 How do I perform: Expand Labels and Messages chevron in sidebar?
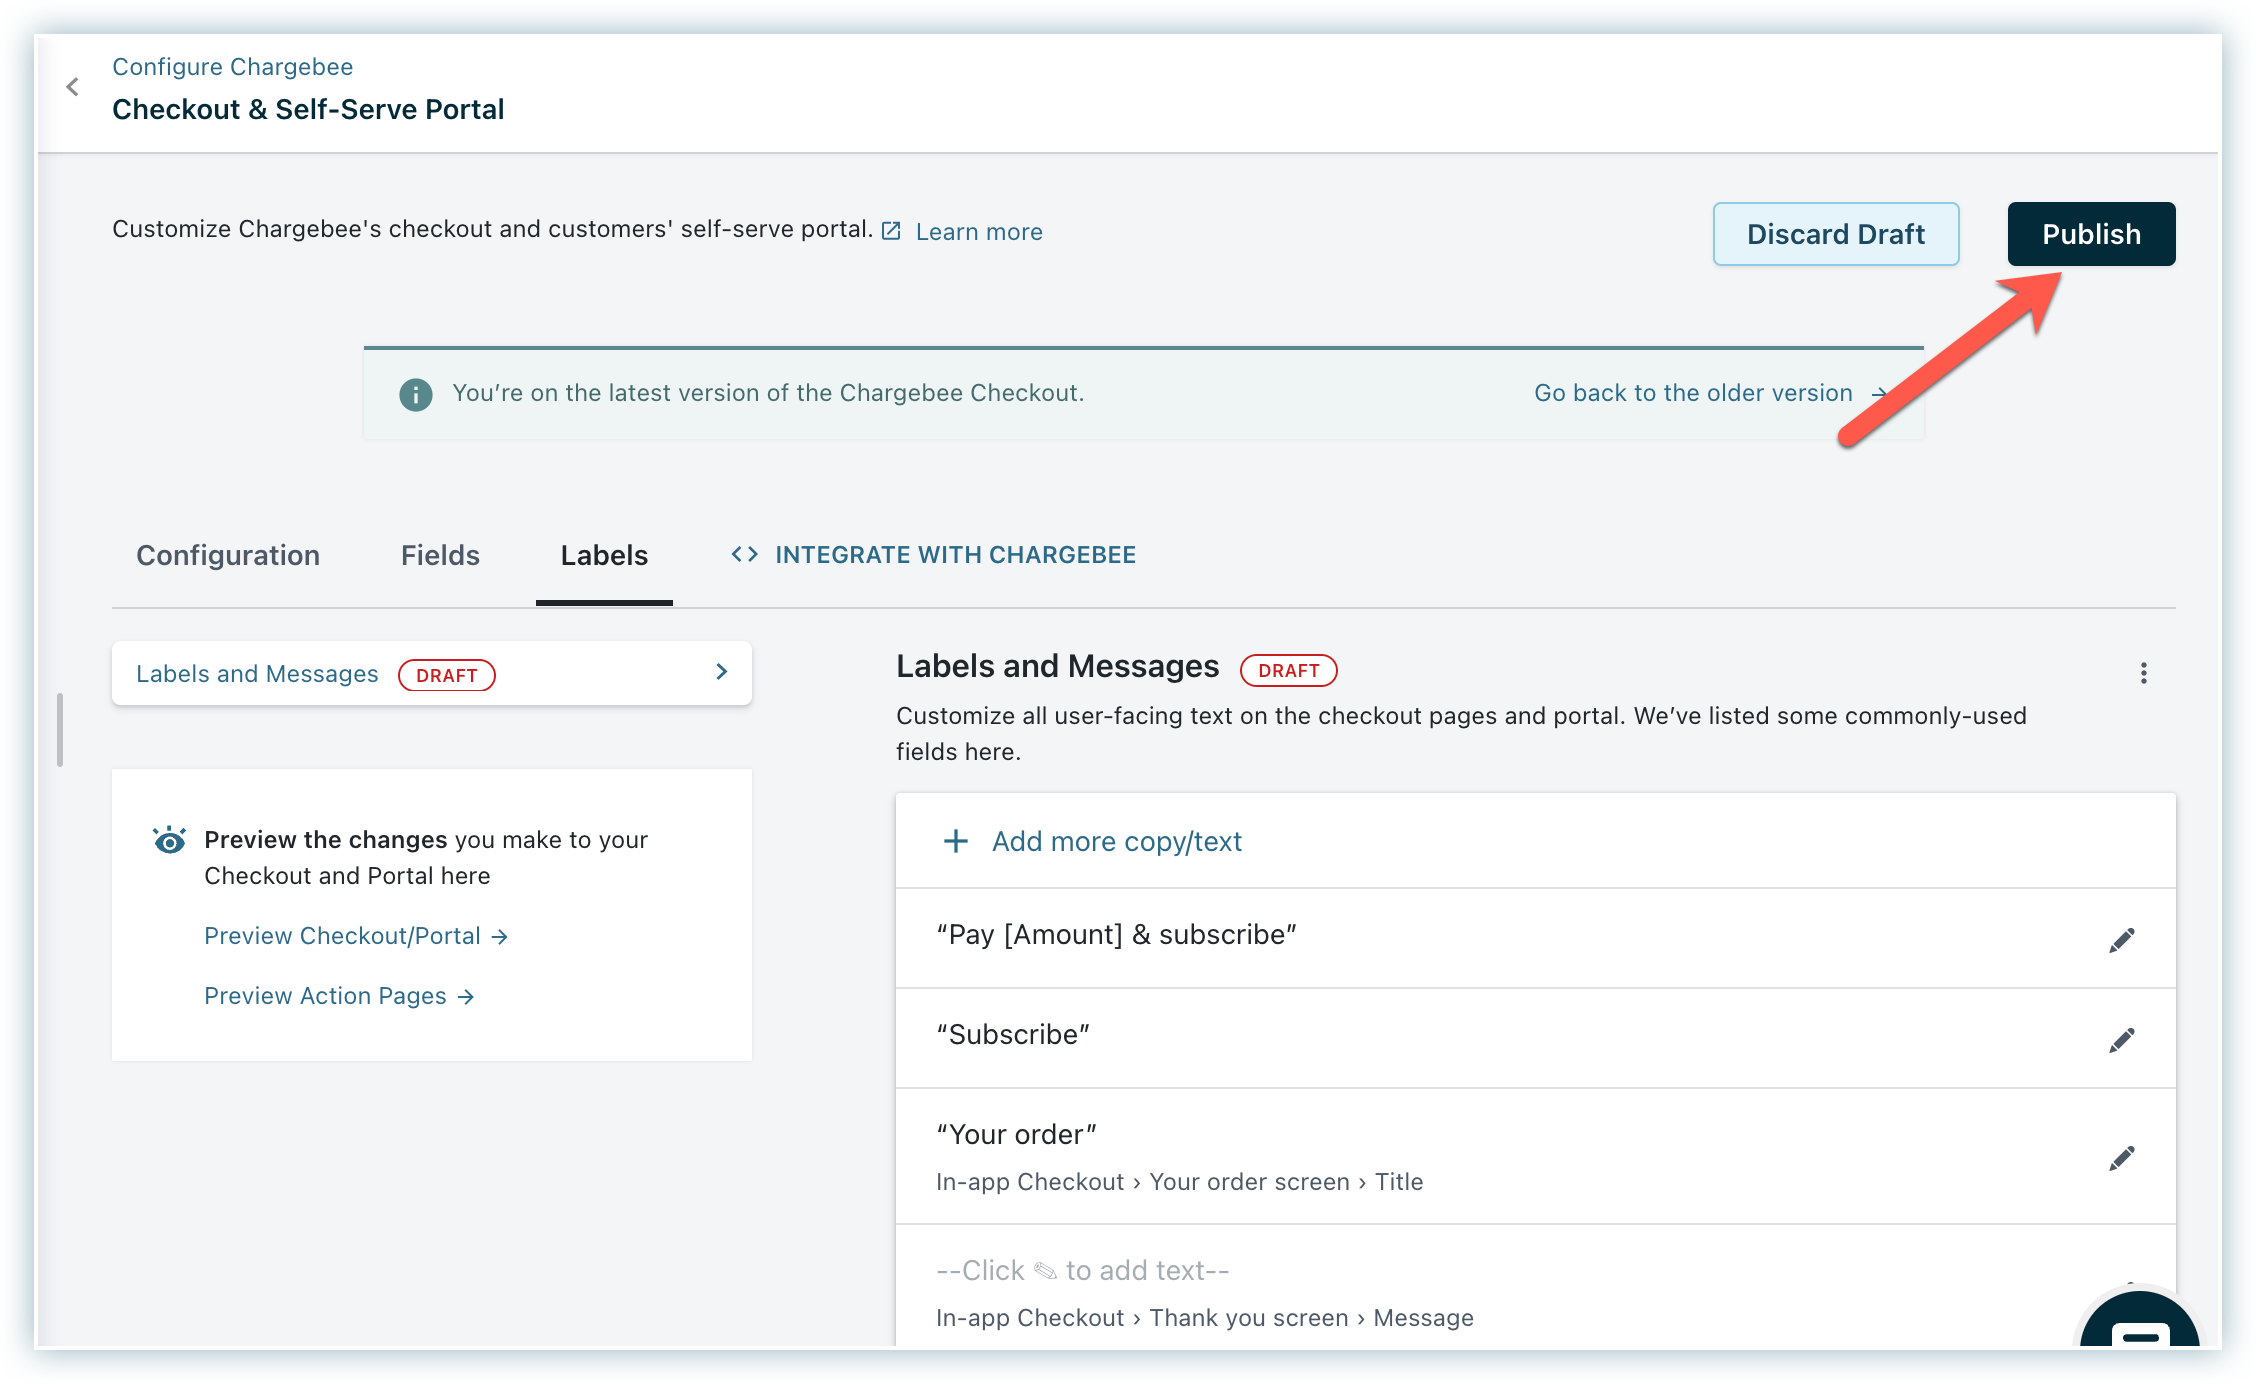(721, 672)
